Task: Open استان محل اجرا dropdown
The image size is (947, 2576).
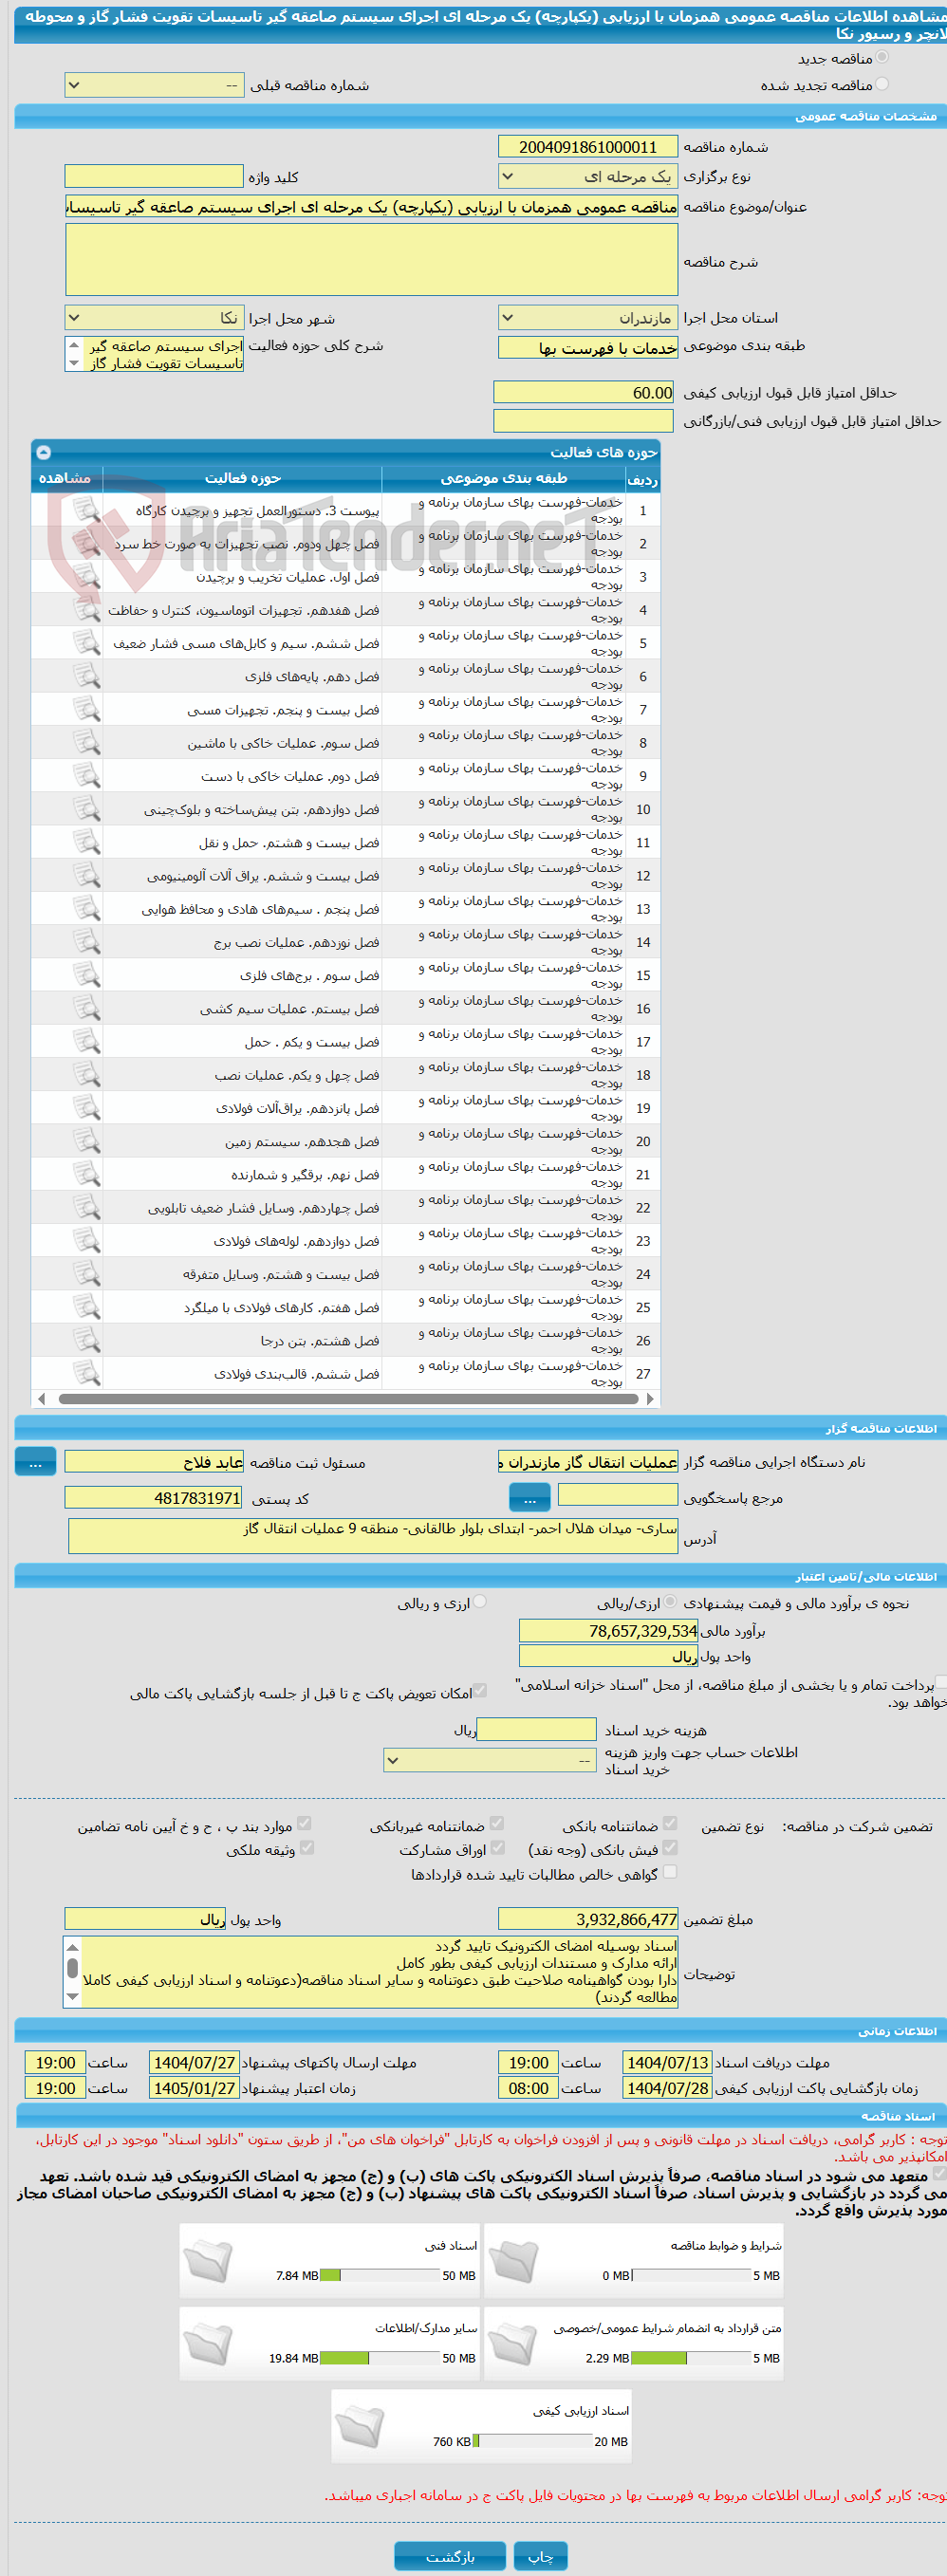Action: click(x=588, y=318)
